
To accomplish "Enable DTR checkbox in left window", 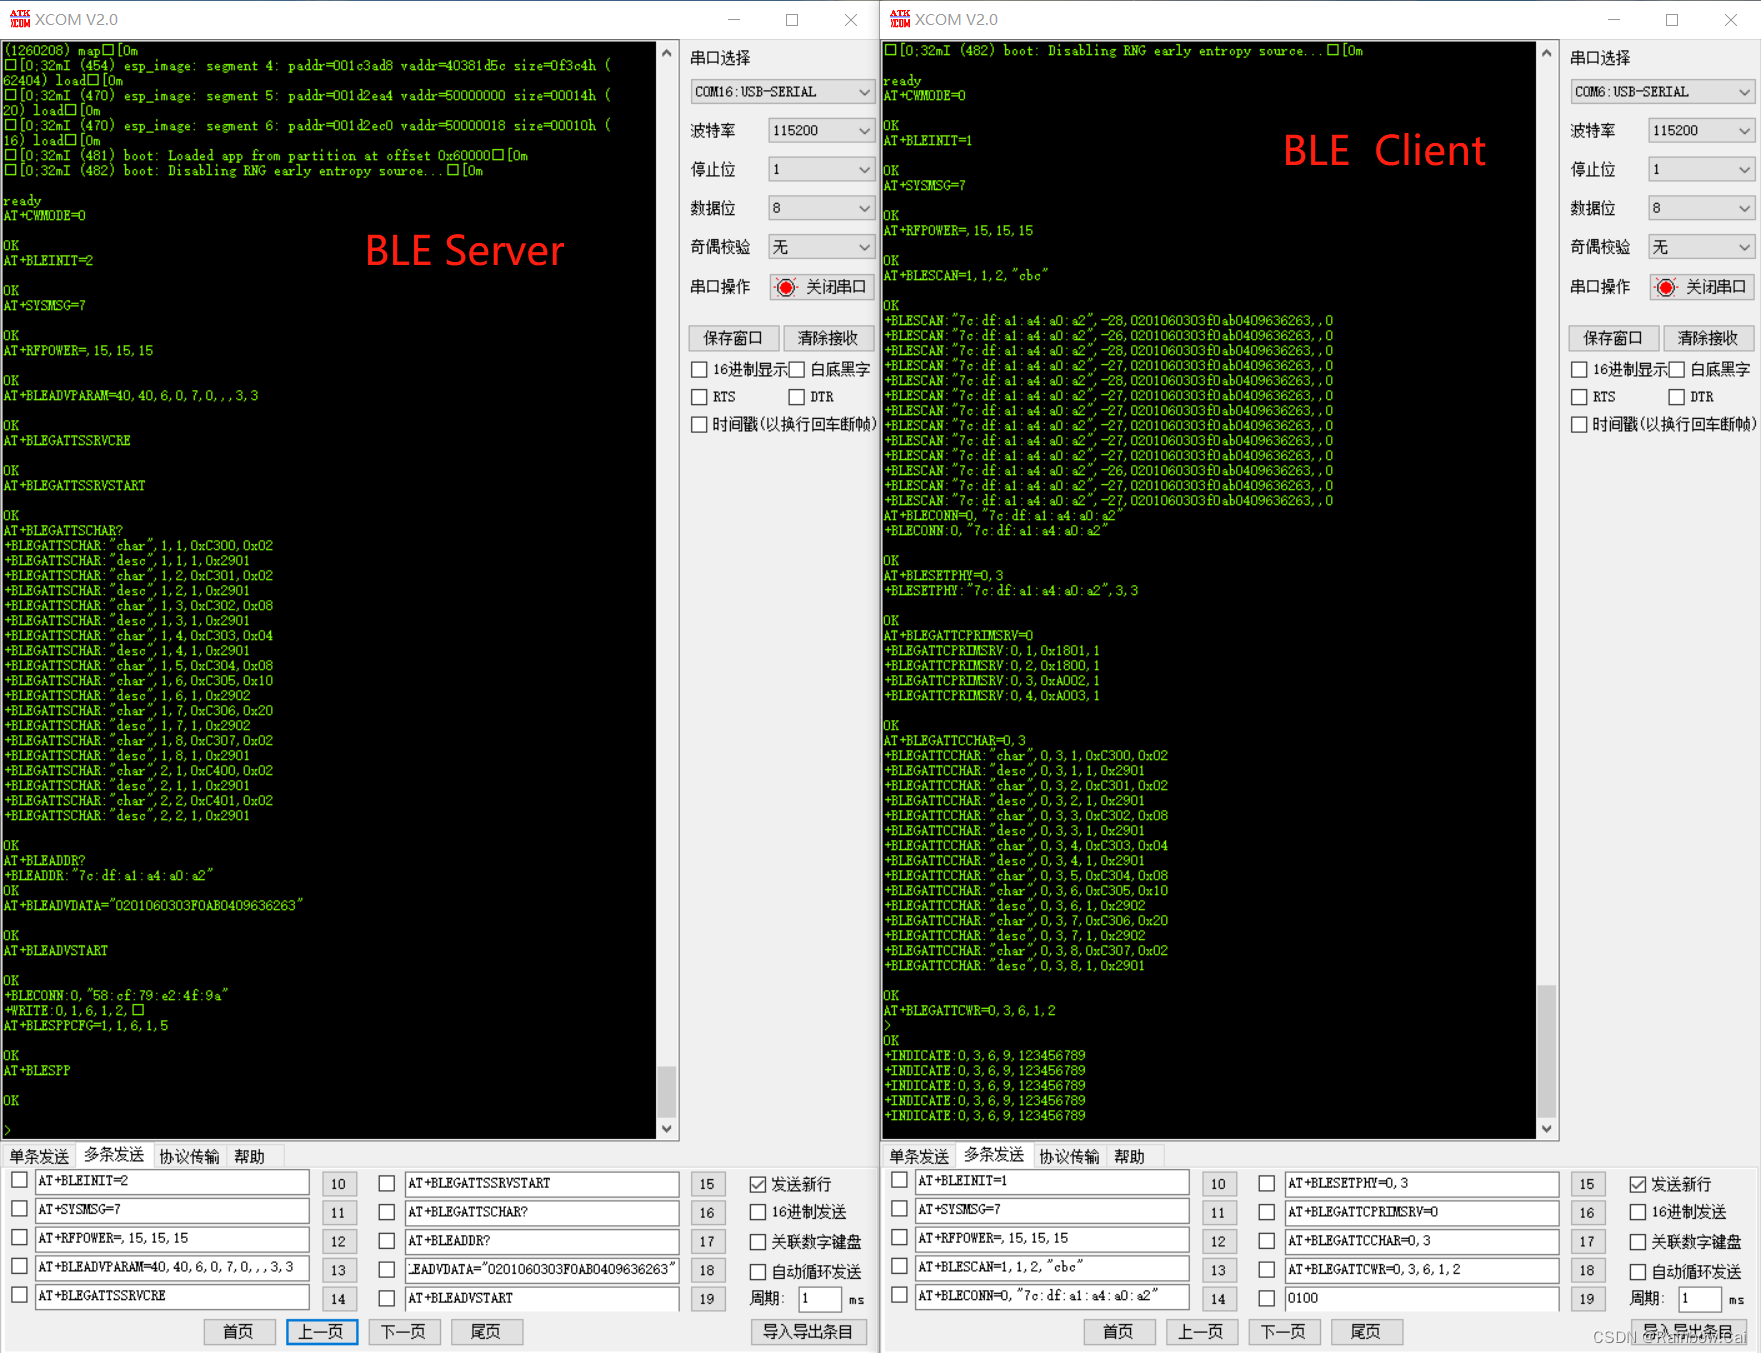I will (797, 397).
